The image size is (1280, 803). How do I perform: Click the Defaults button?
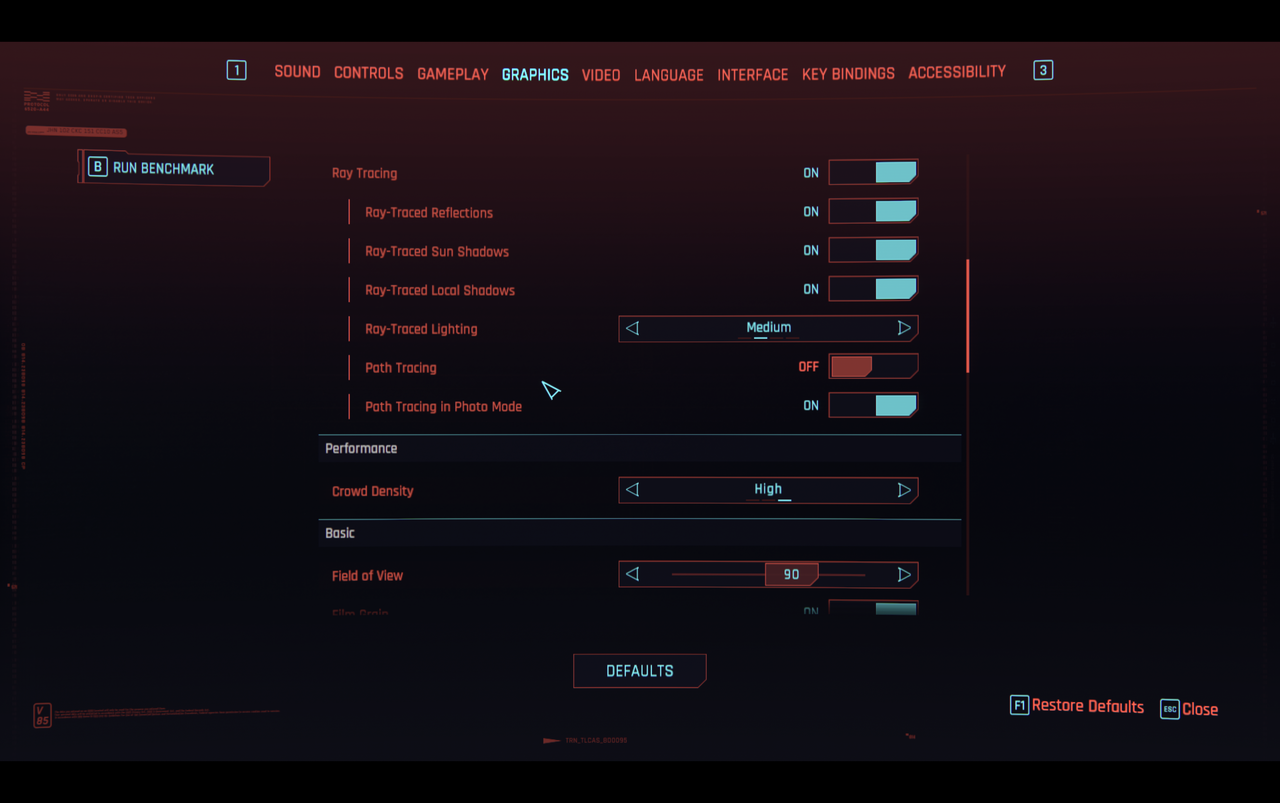pos(640,671)
